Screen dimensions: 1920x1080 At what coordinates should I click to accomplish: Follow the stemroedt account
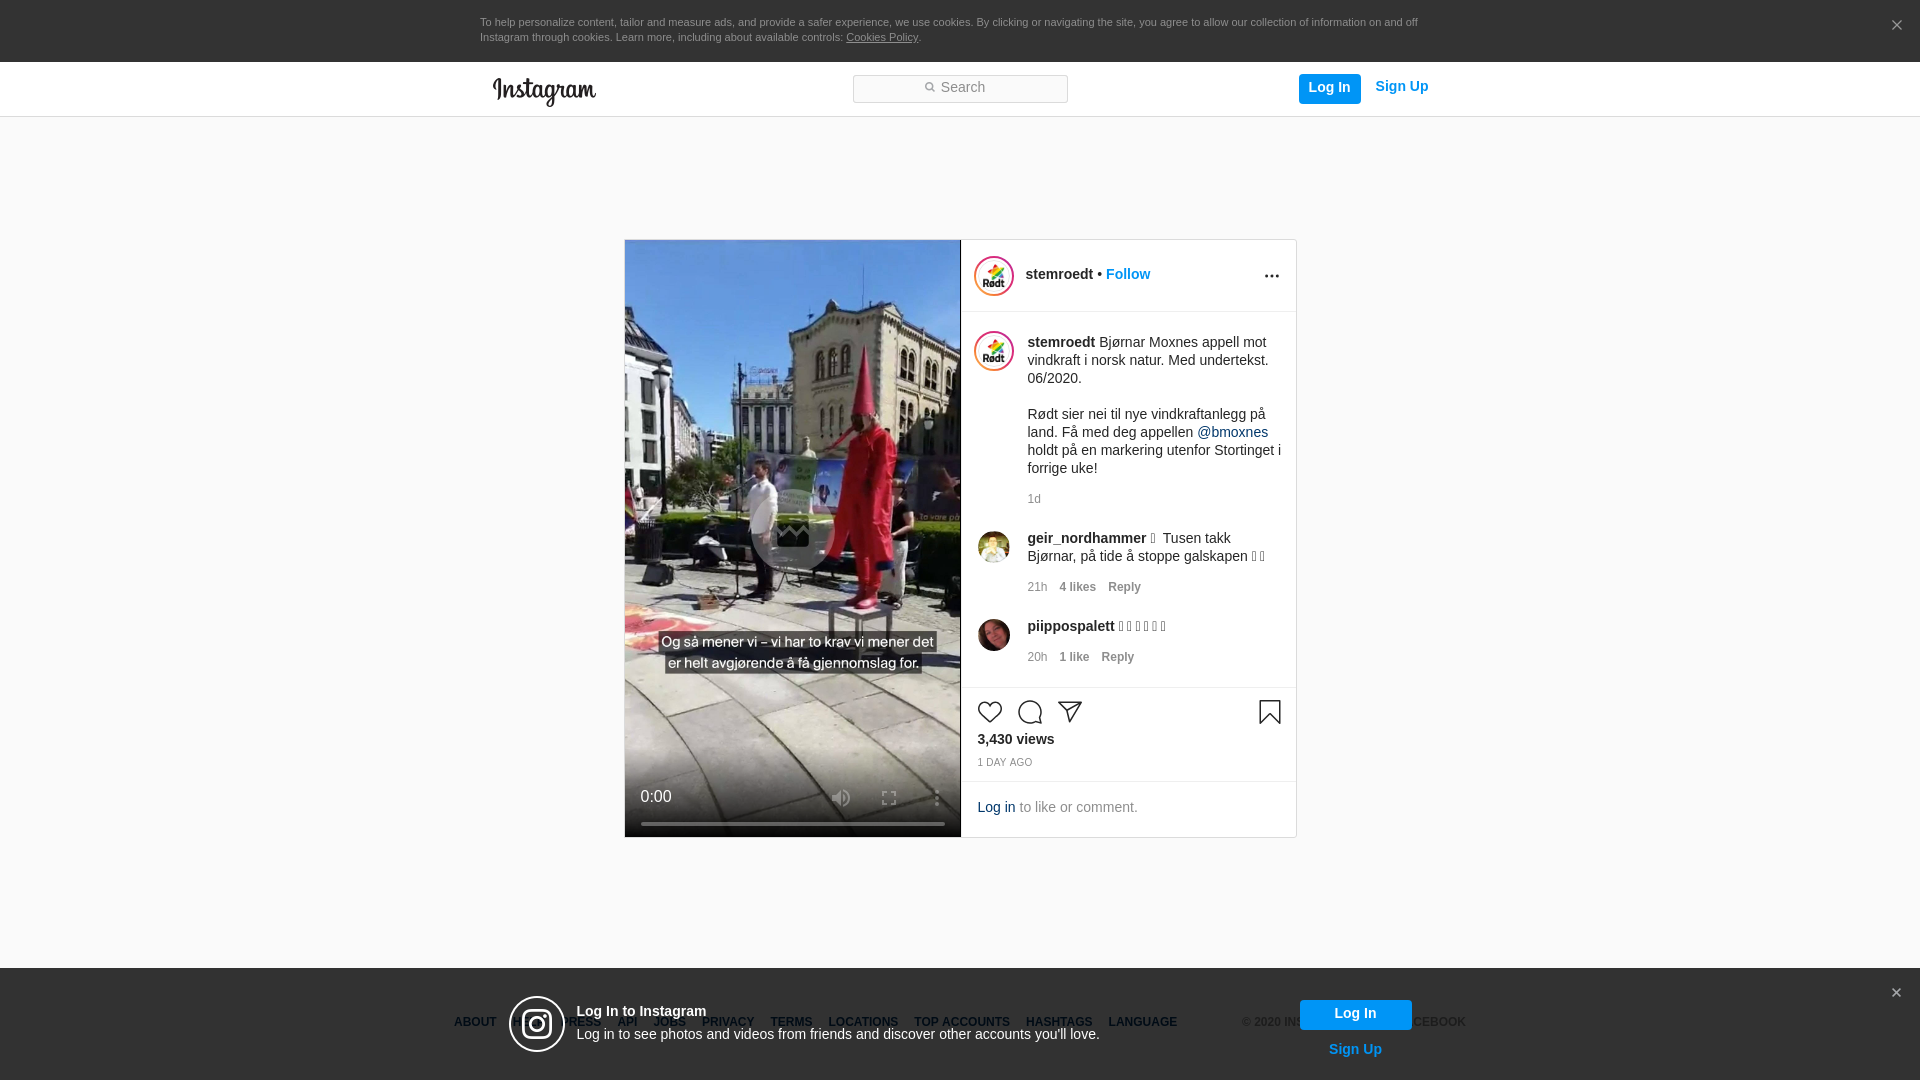click(1127, 274)
